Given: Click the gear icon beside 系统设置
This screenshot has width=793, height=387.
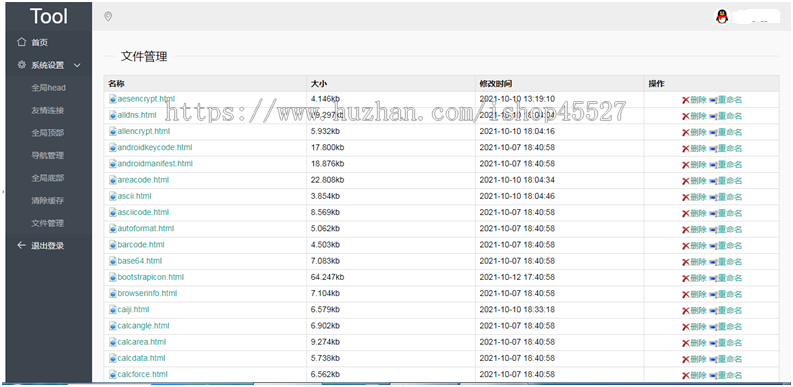Looking at the screenshot, I should (x=21, y=65).
